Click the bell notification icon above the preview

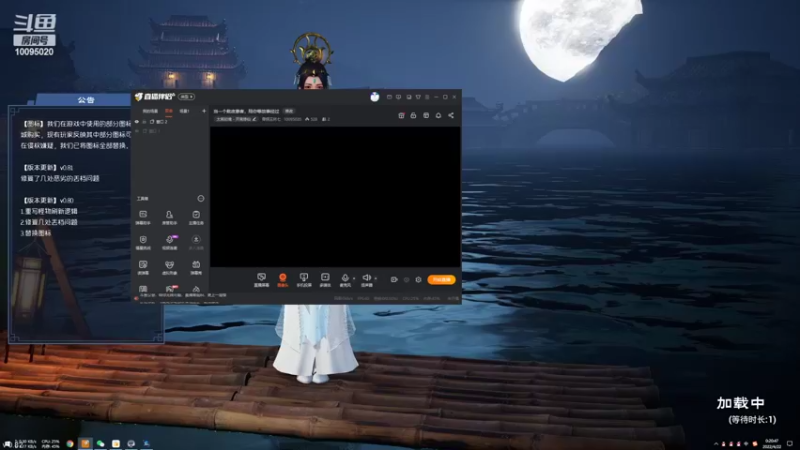438,115
